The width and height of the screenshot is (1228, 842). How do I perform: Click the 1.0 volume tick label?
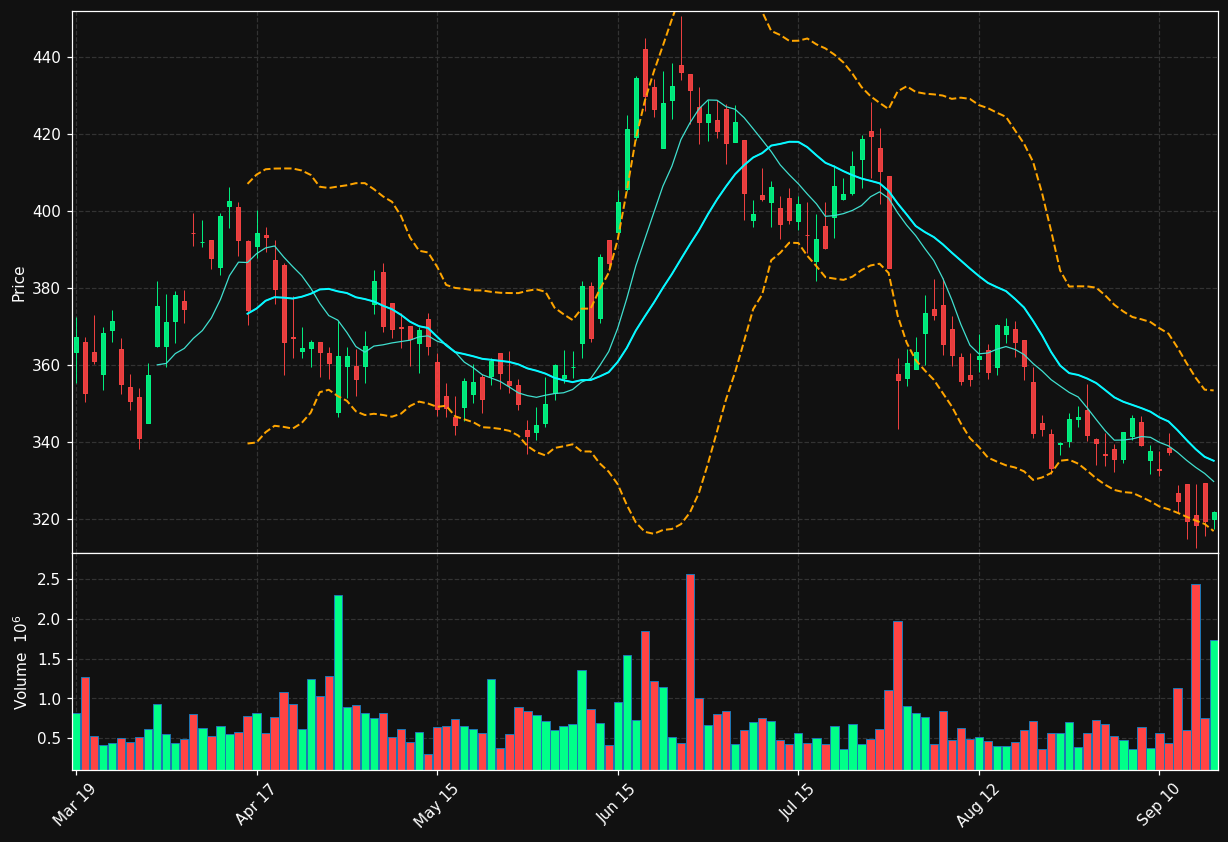pos(50,699)
